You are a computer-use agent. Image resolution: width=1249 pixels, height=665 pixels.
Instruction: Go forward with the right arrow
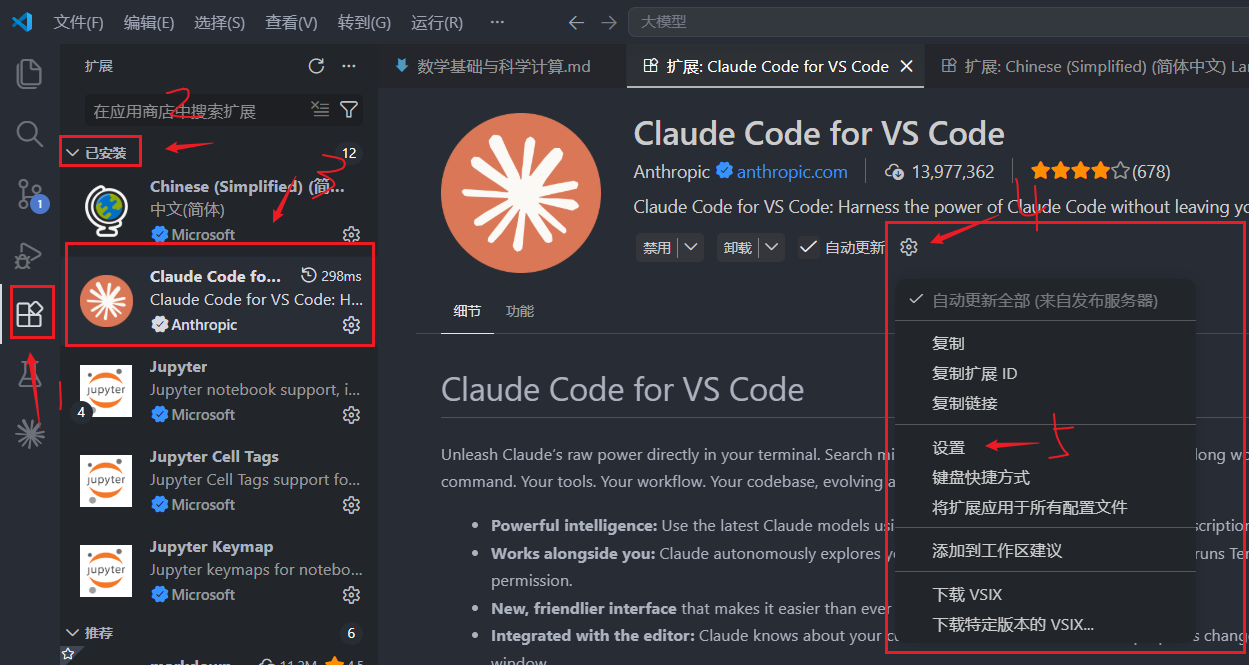(609, 22)
